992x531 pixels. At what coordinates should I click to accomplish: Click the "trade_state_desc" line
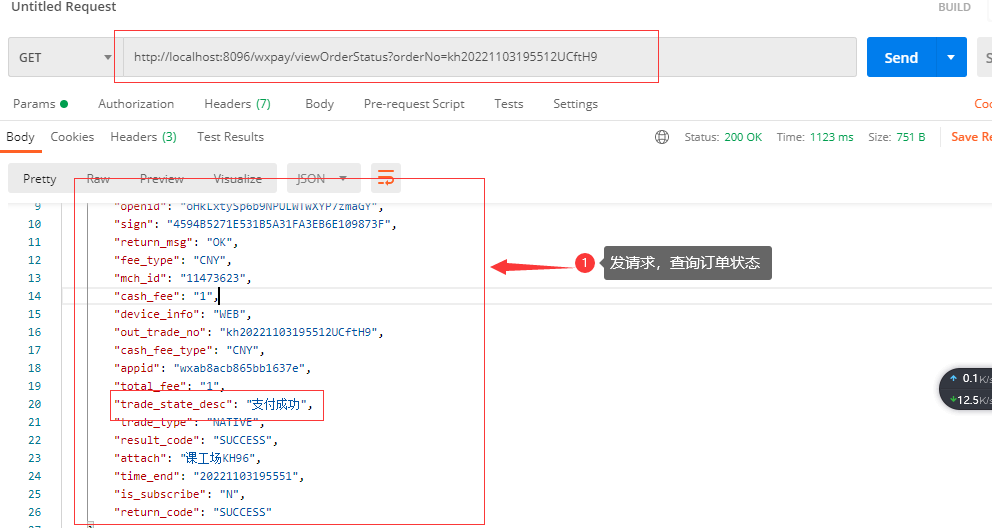(213, 404)
